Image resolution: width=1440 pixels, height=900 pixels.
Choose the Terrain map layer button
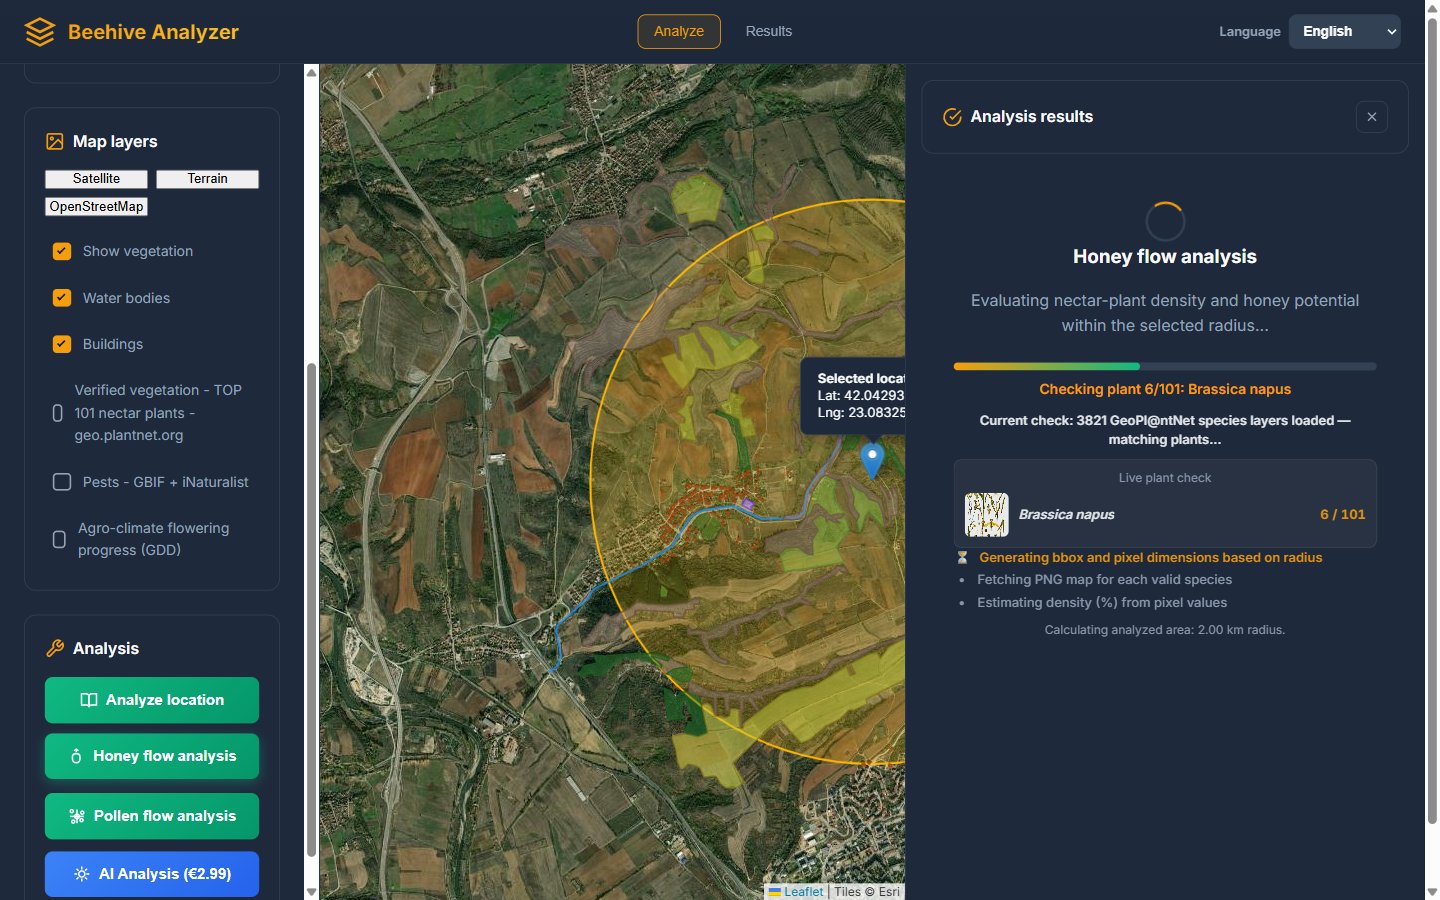[x=207, y=179]
